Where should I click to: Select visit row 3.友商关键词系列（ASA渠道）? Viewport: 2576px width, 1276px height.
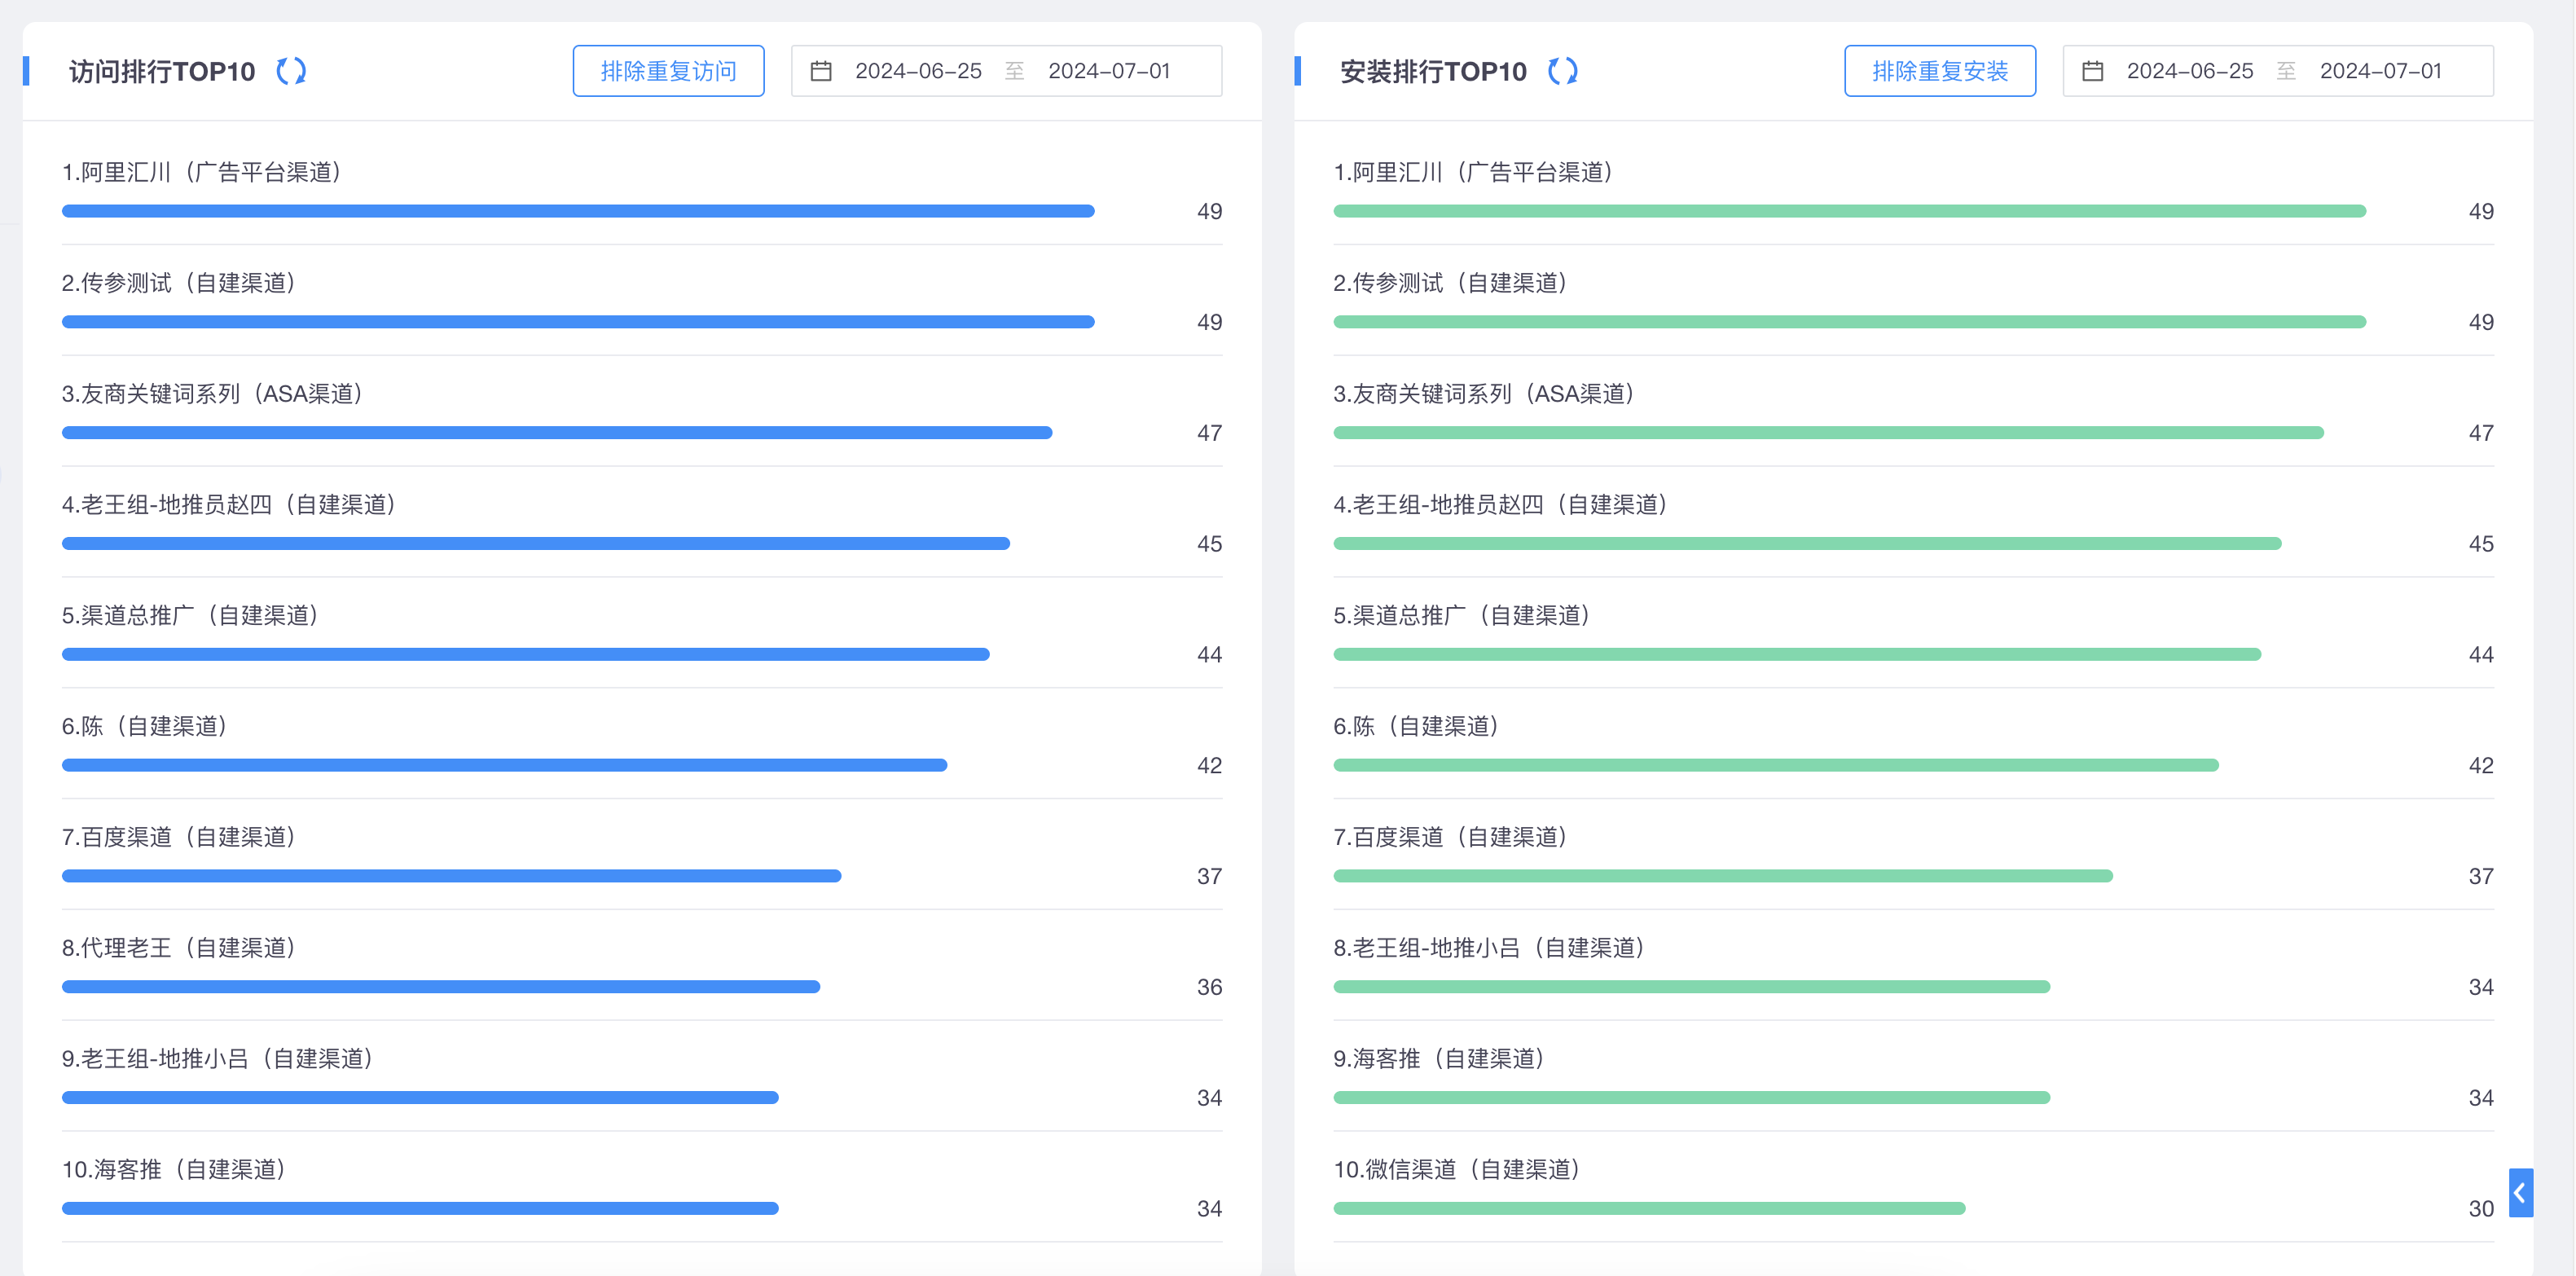[x=642, y=412]
